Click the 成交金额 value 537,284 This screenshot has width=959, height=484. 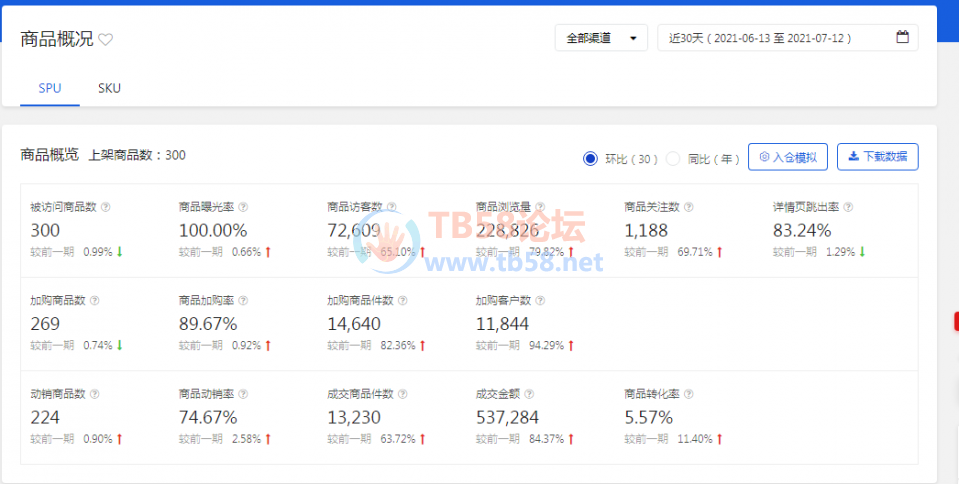(507, 417)
